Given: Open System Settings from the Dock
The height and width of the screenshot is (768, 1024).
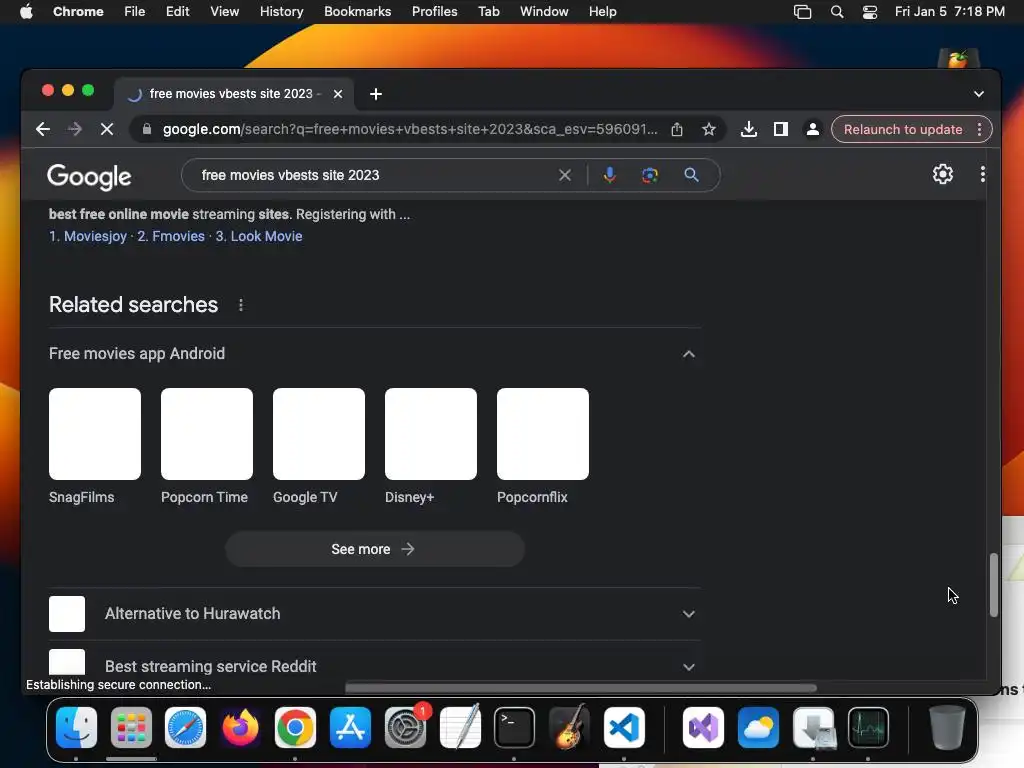Looking at the screenshot, I should (406, 728).
